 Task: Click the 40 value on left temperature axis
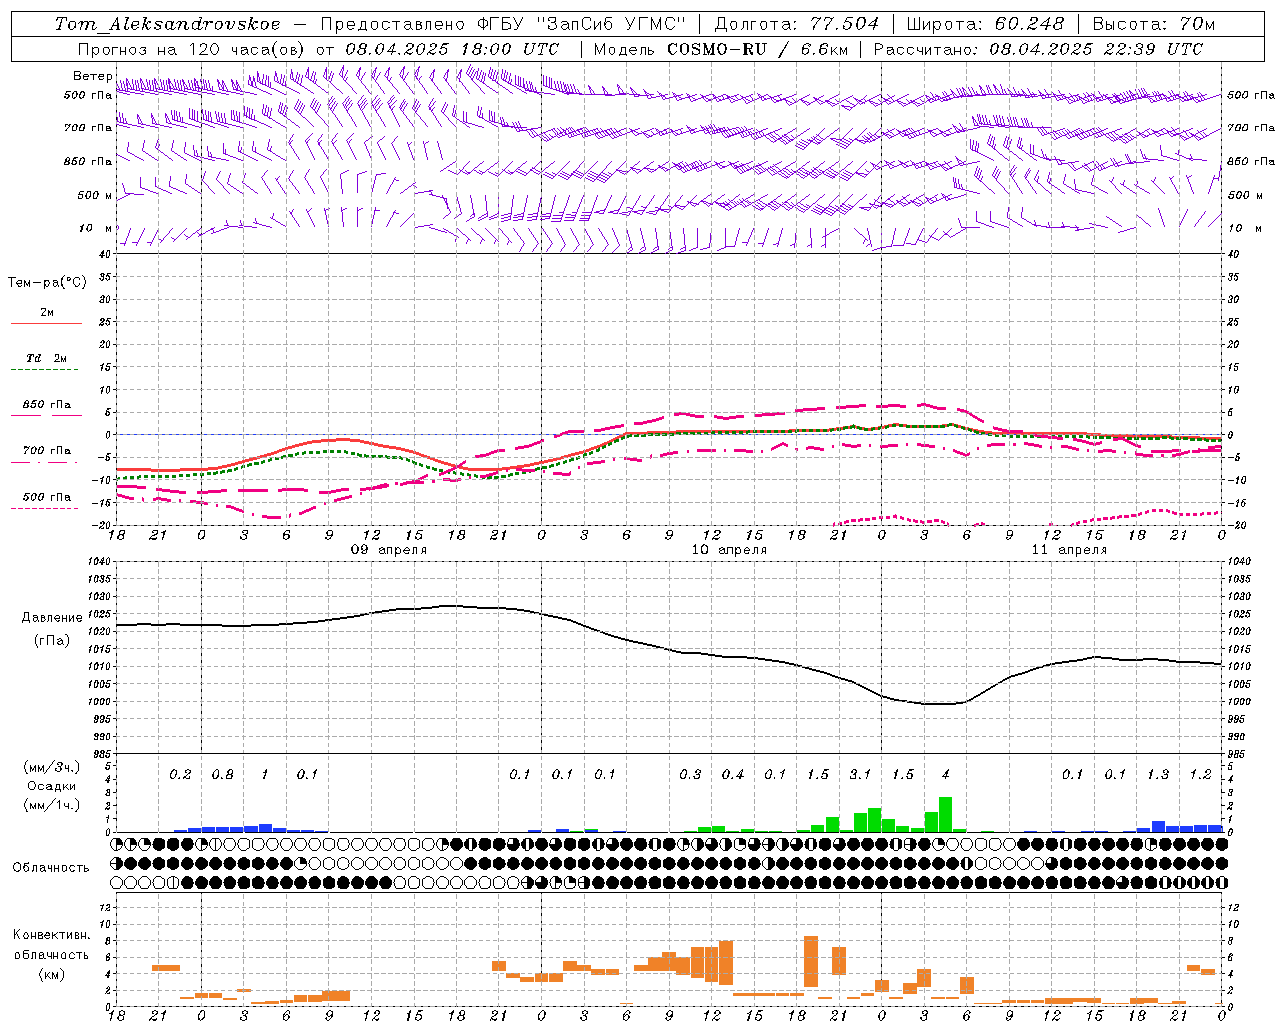point(105,254)
